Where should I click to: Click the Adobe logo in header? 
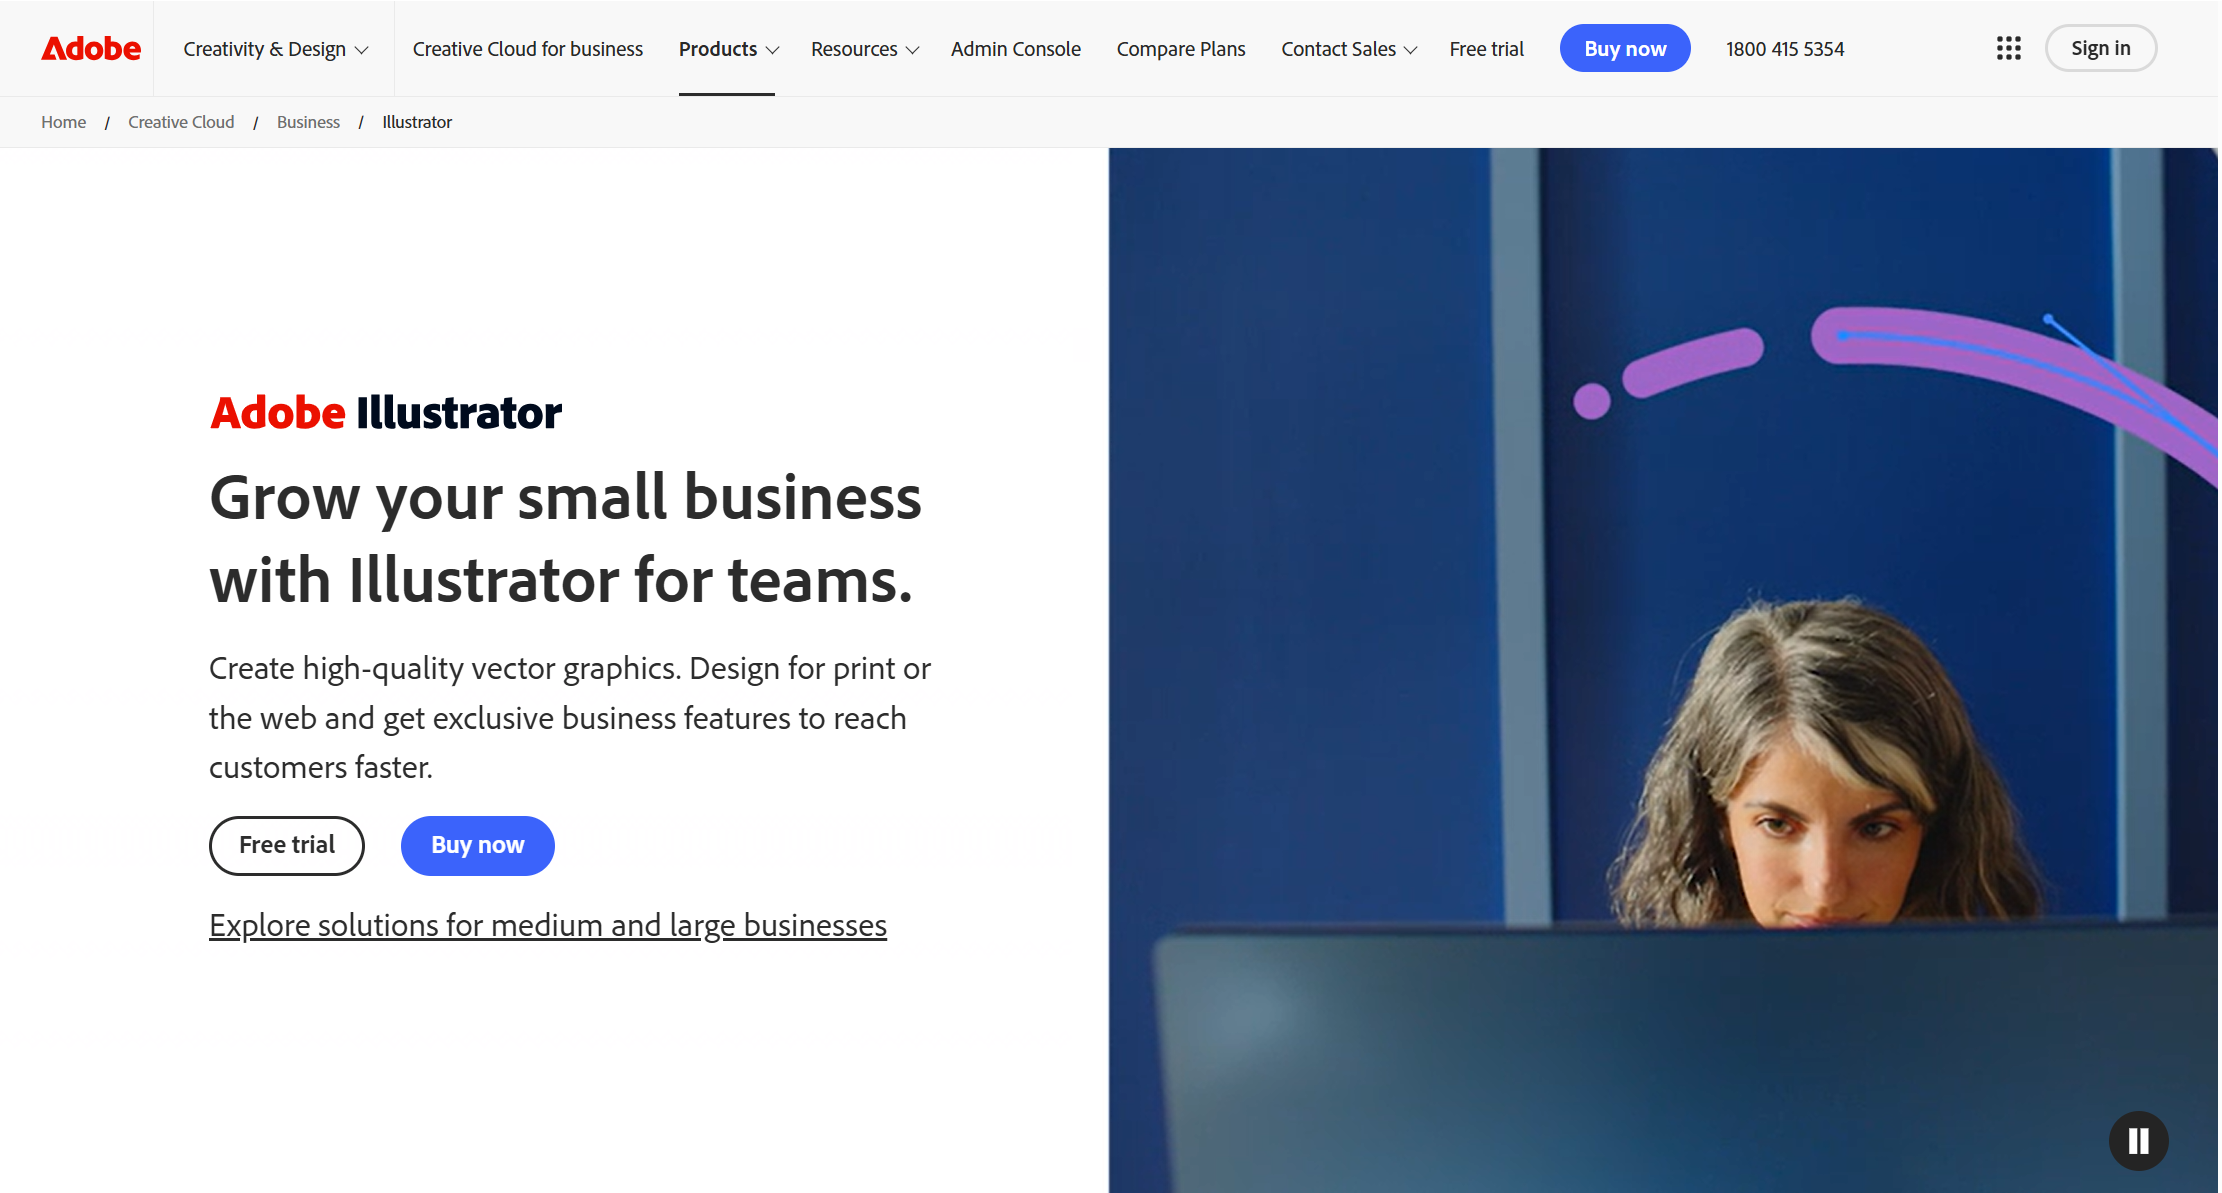coord(91,48)
